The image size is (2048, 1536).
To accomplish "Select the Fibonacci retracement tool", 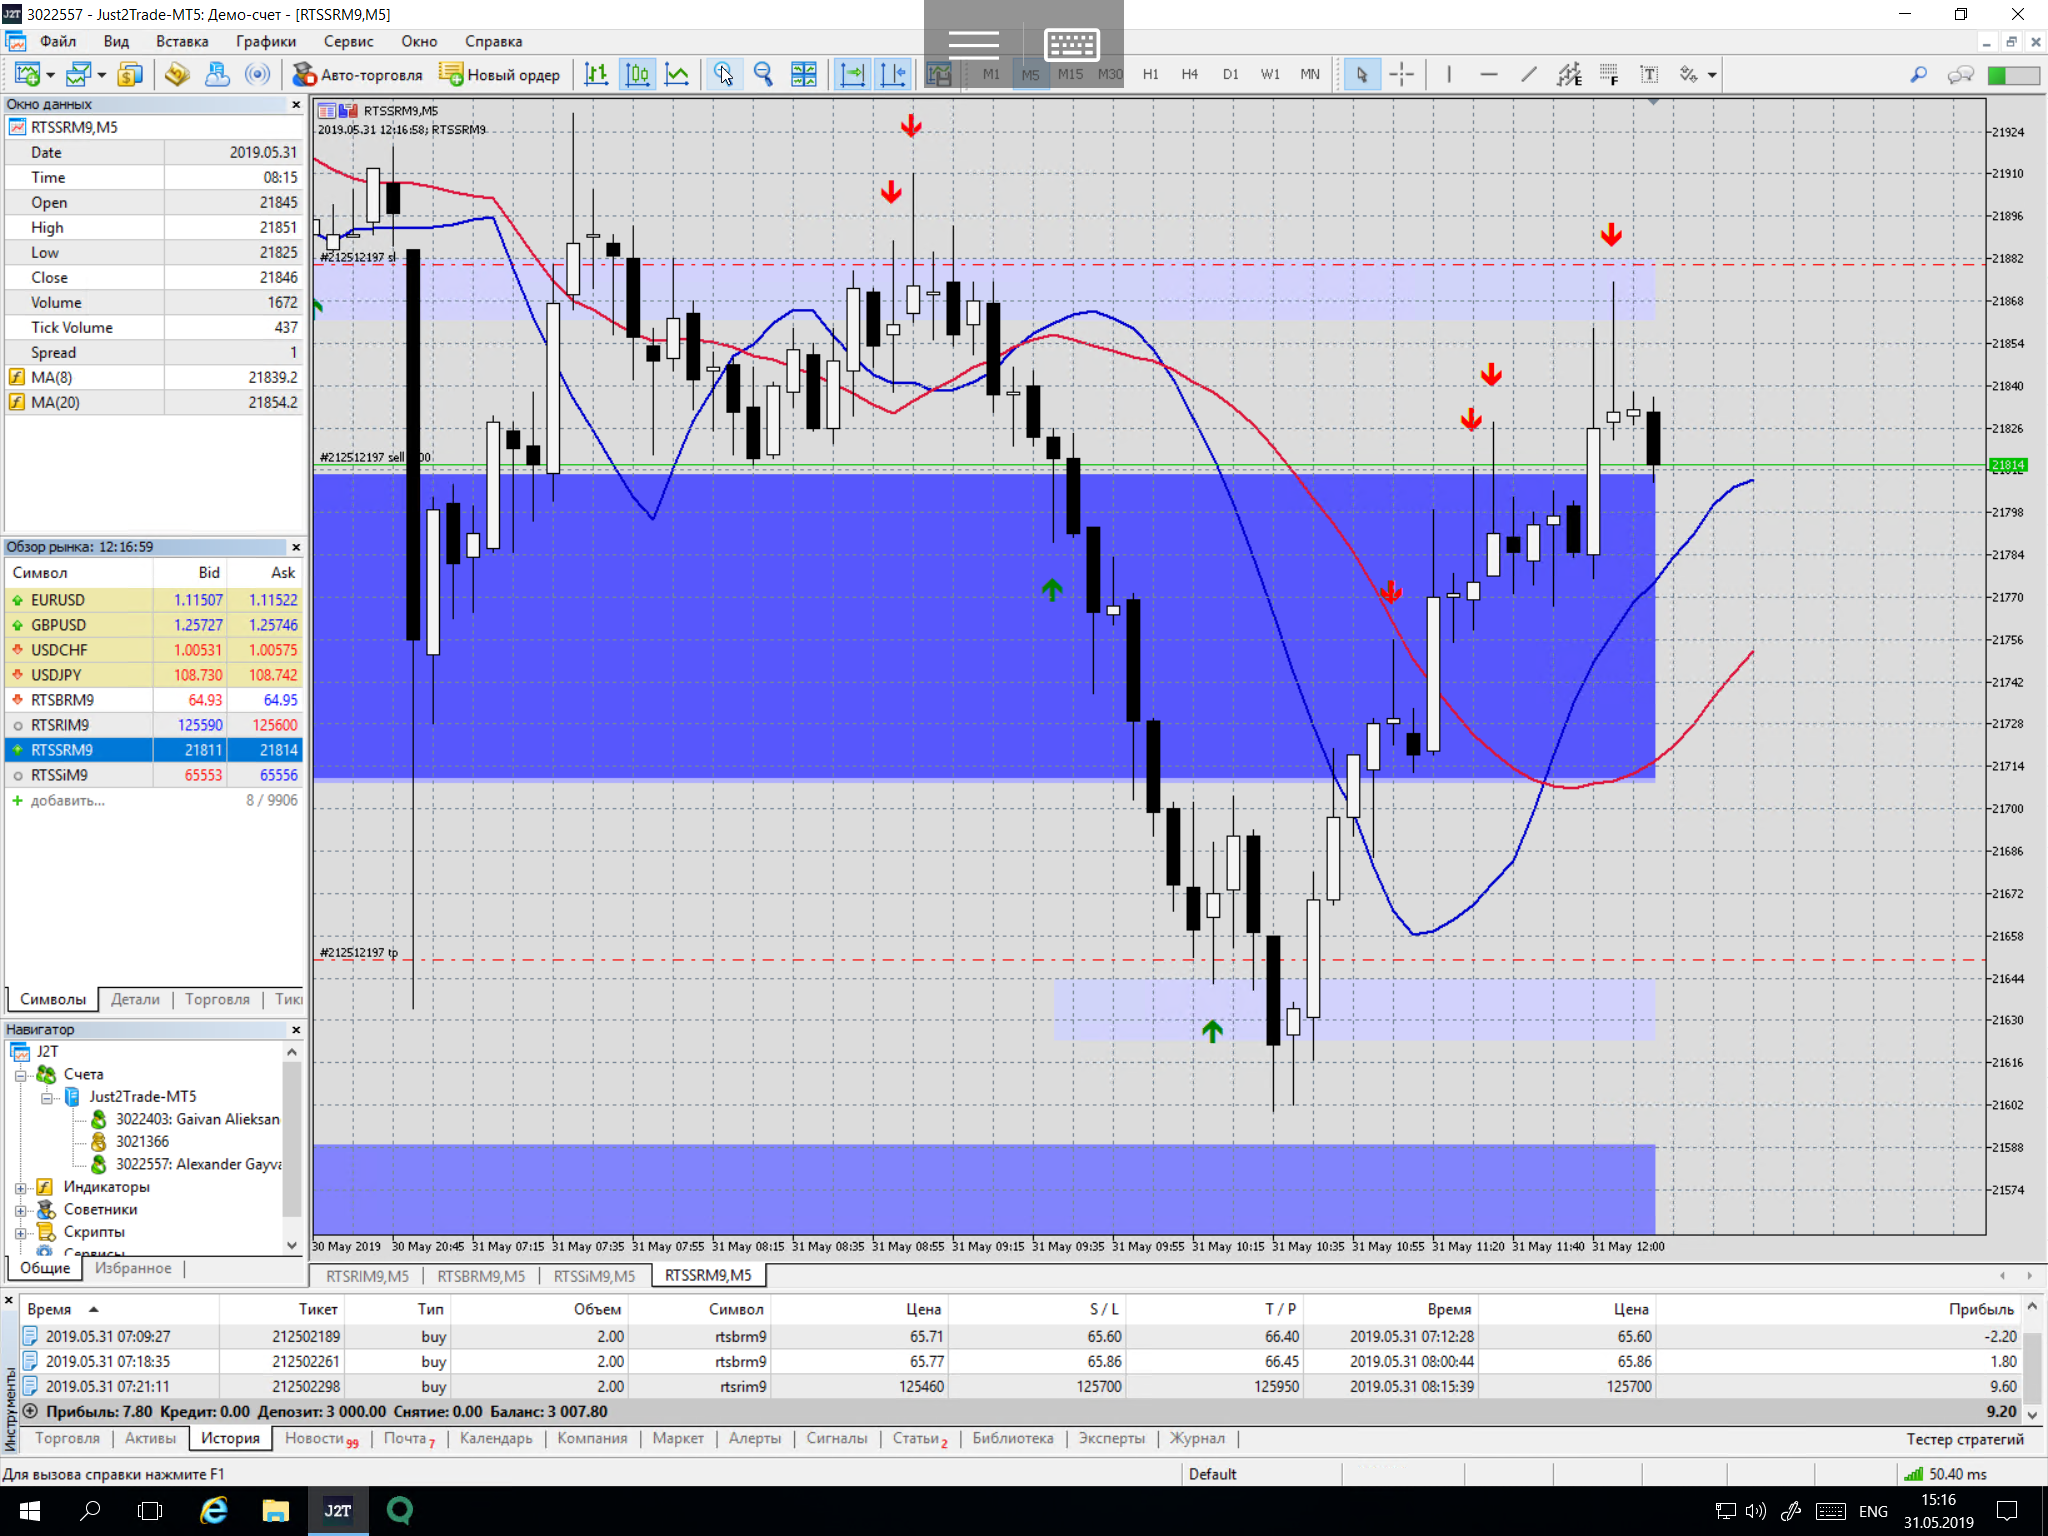I will click(1609, 75).
